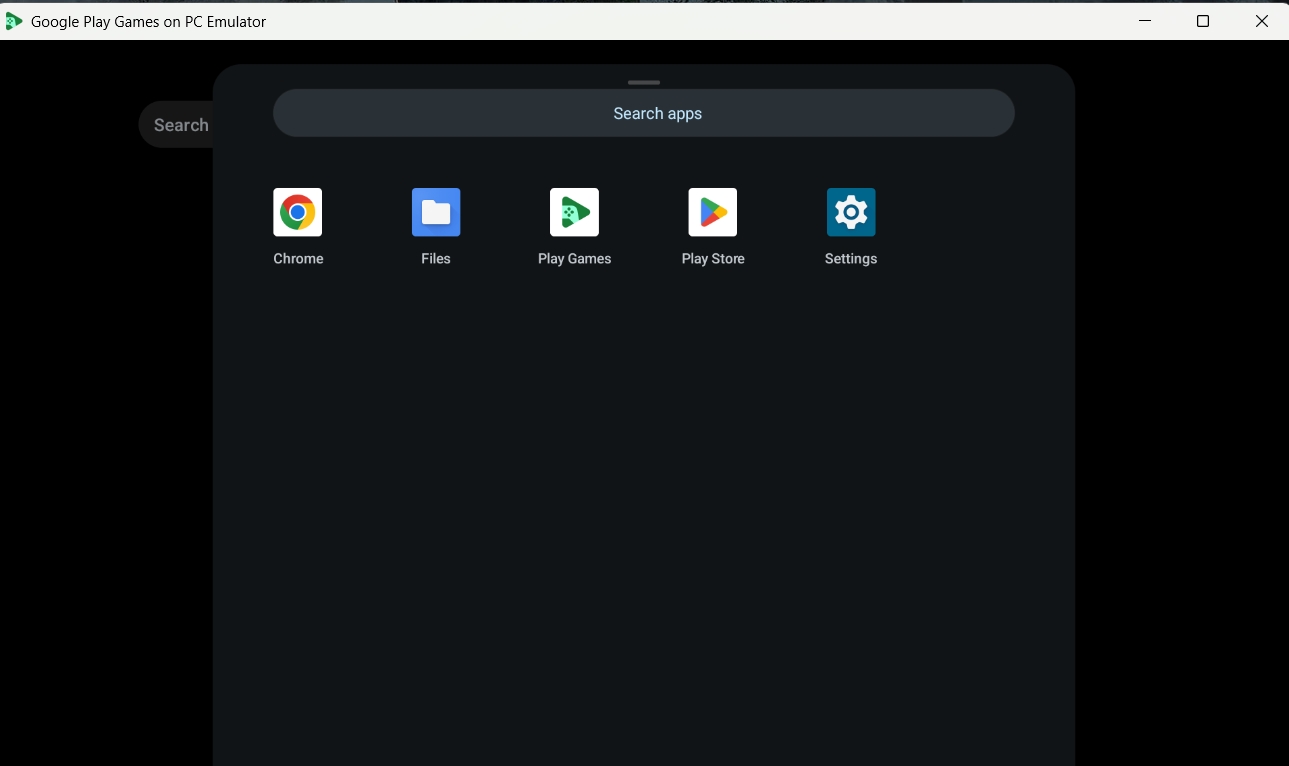Open the Settings gear icon
The height and width of the screenshot is (766, 1289).
click(851, 212)
